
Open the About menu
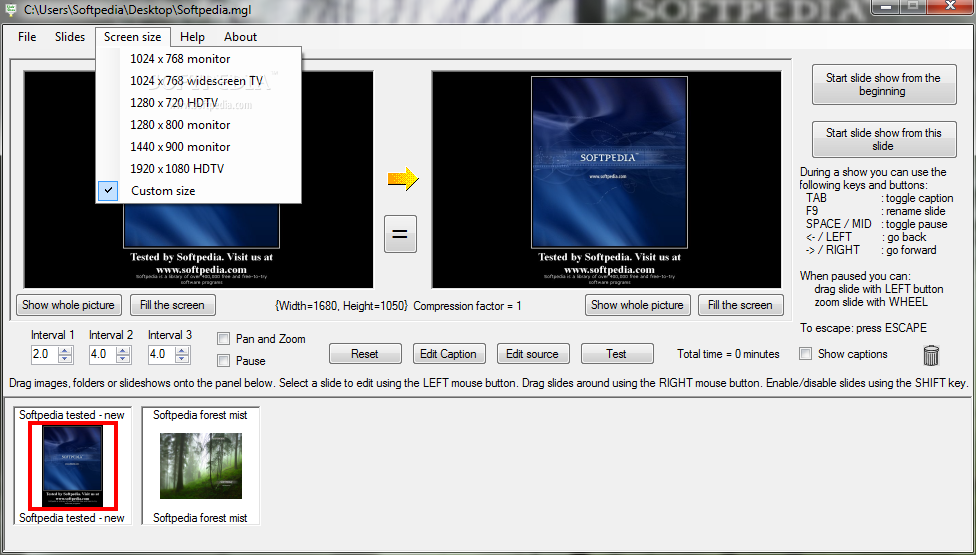click(x=240, y=37)
